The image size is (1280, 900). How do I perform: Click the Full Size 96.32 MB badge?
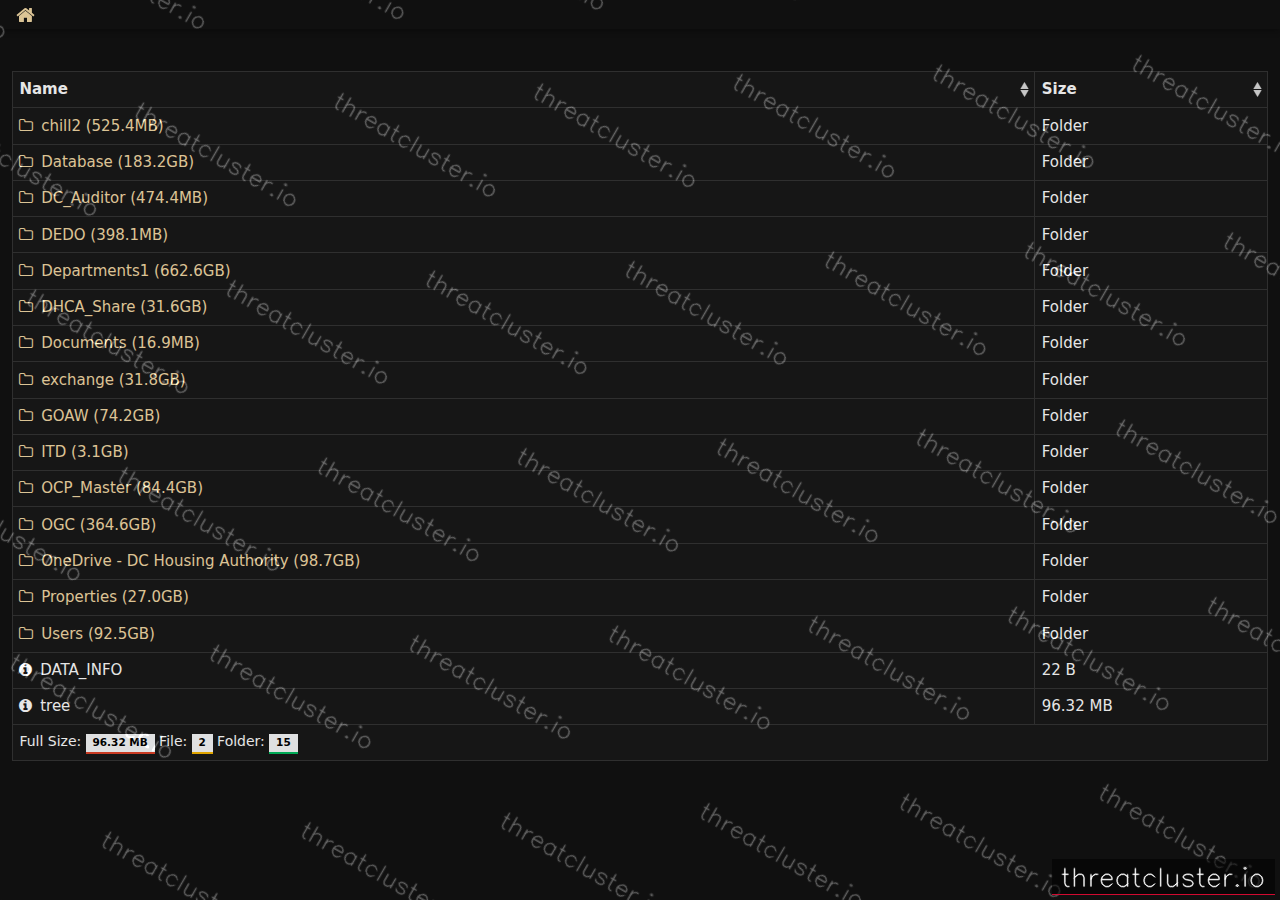[x=120, y=742]
